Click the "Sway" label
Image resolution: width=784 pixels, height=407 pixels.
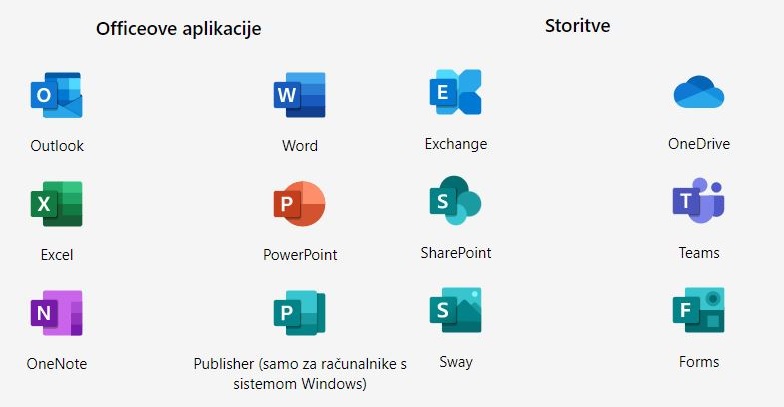(x=456, y=362)
